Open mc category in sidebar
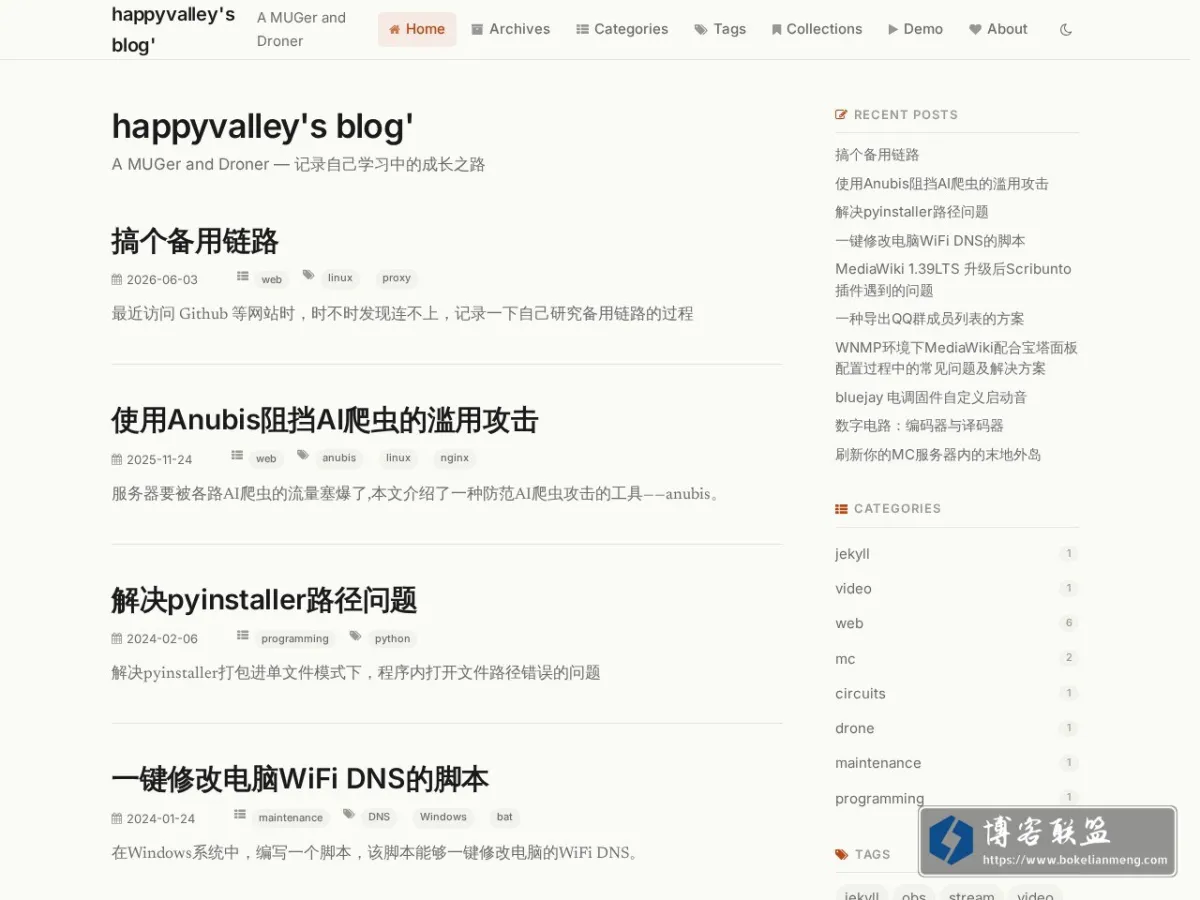The width and height of the screenshot is (1200, 900). pos(845,659)
